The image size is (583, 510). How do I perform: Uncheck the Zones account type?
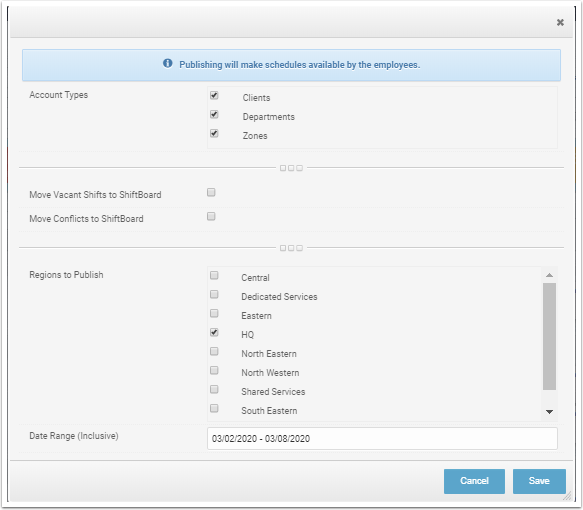coord(214,133)
